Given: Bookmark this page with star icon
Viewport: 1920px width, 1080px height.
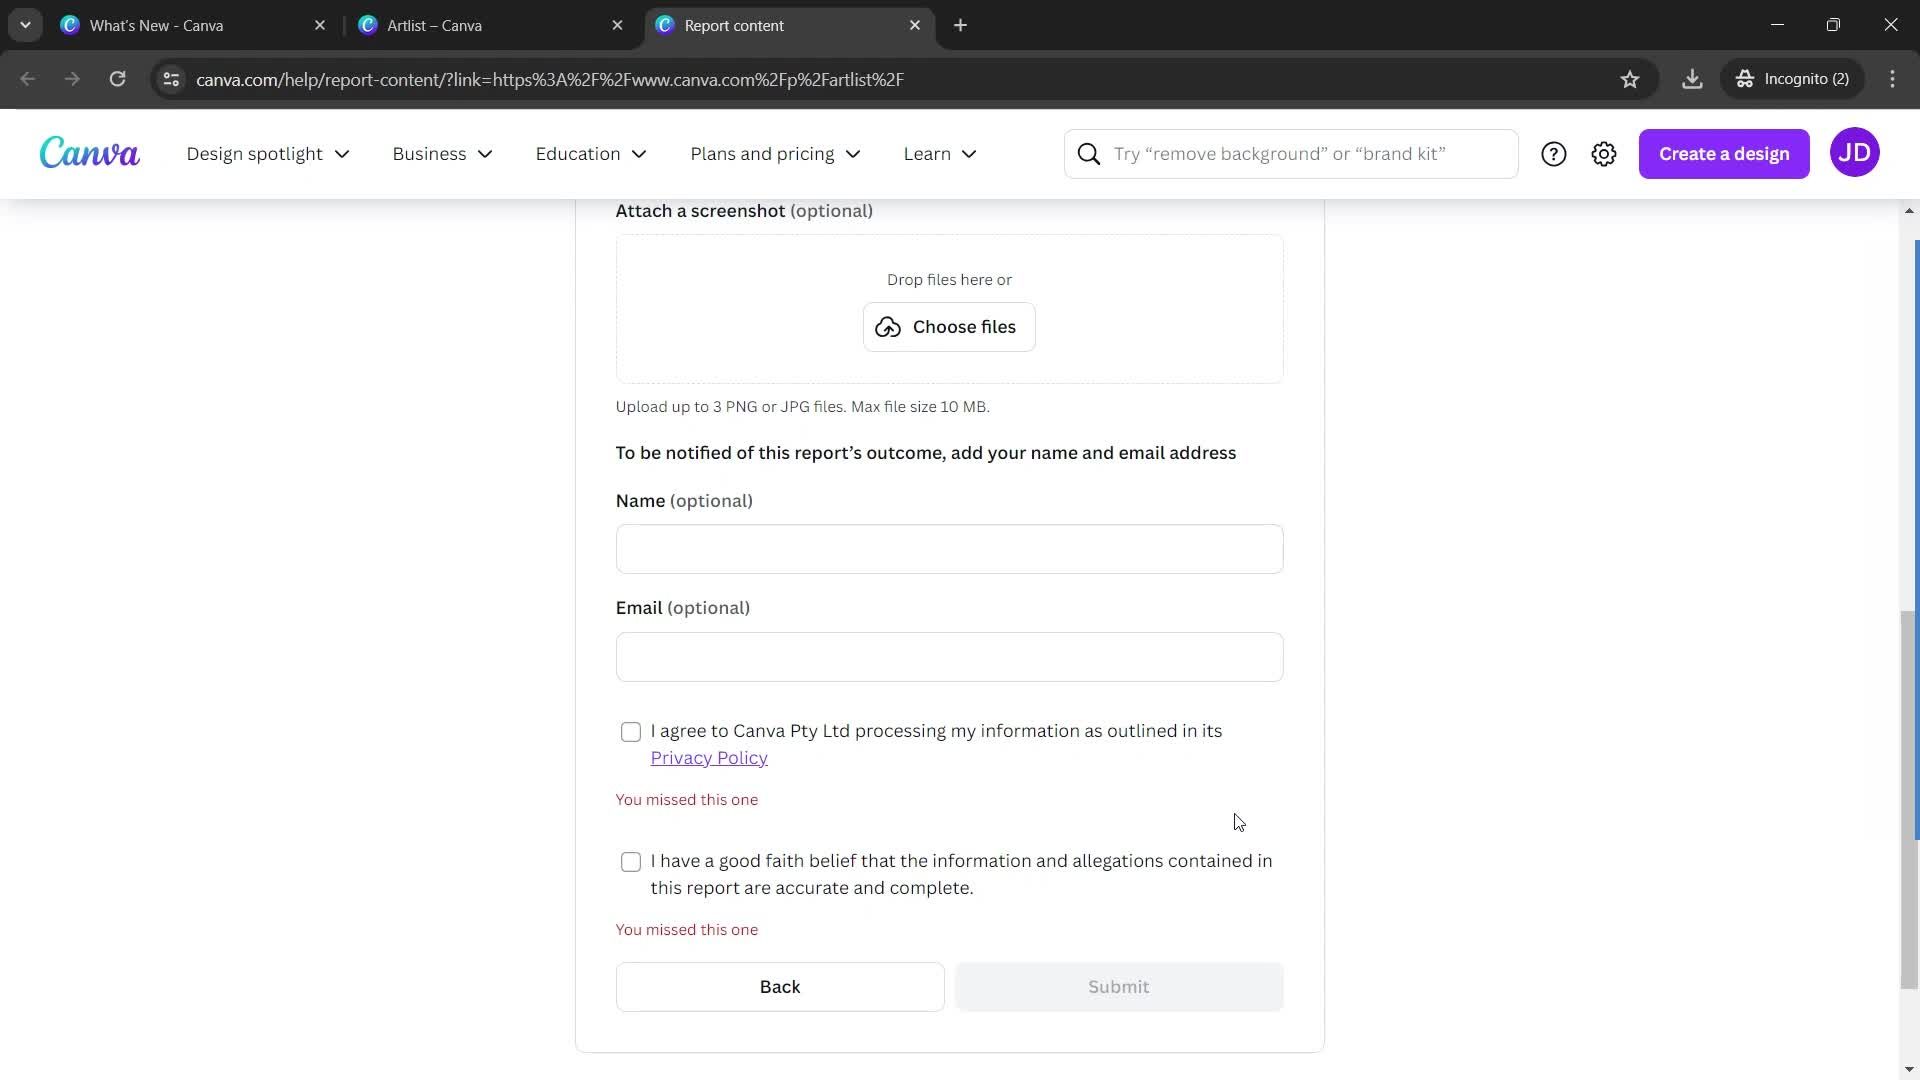Looking at the screenshot, I should coord(1630,79).
